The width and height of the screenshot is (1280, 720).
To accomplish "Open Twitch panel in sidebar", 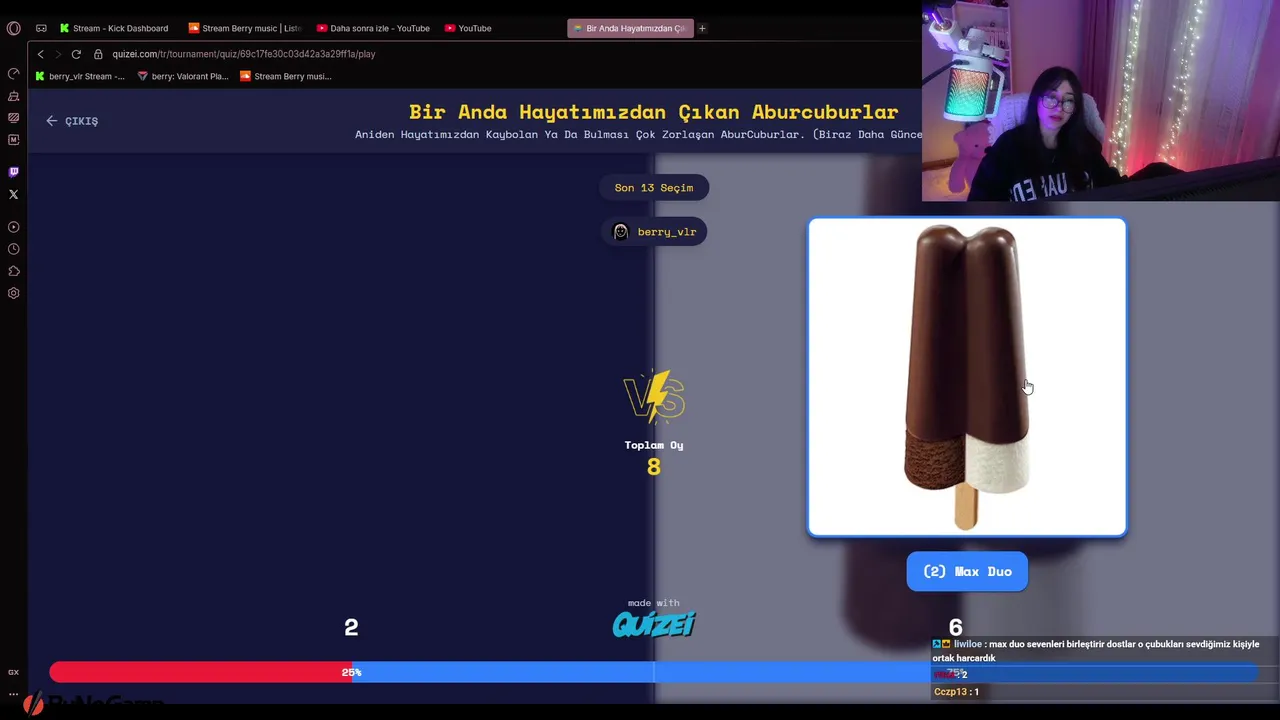I will 13,172.
